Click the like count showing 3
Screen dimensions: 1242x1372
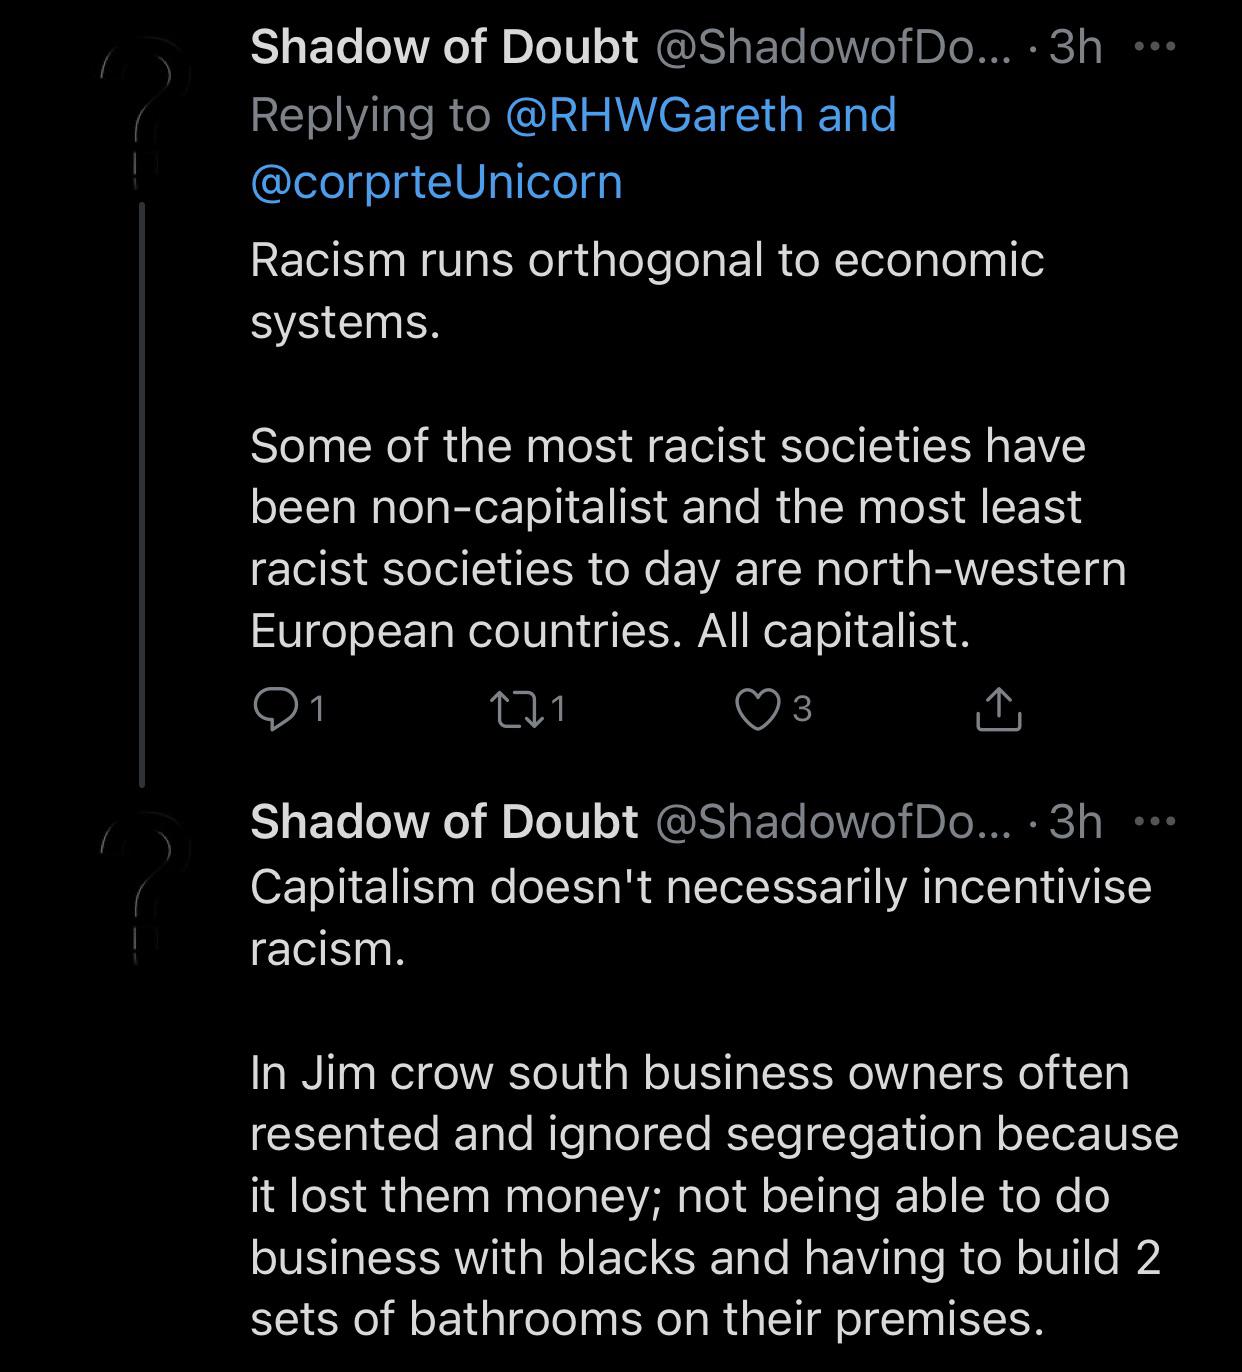802,709
